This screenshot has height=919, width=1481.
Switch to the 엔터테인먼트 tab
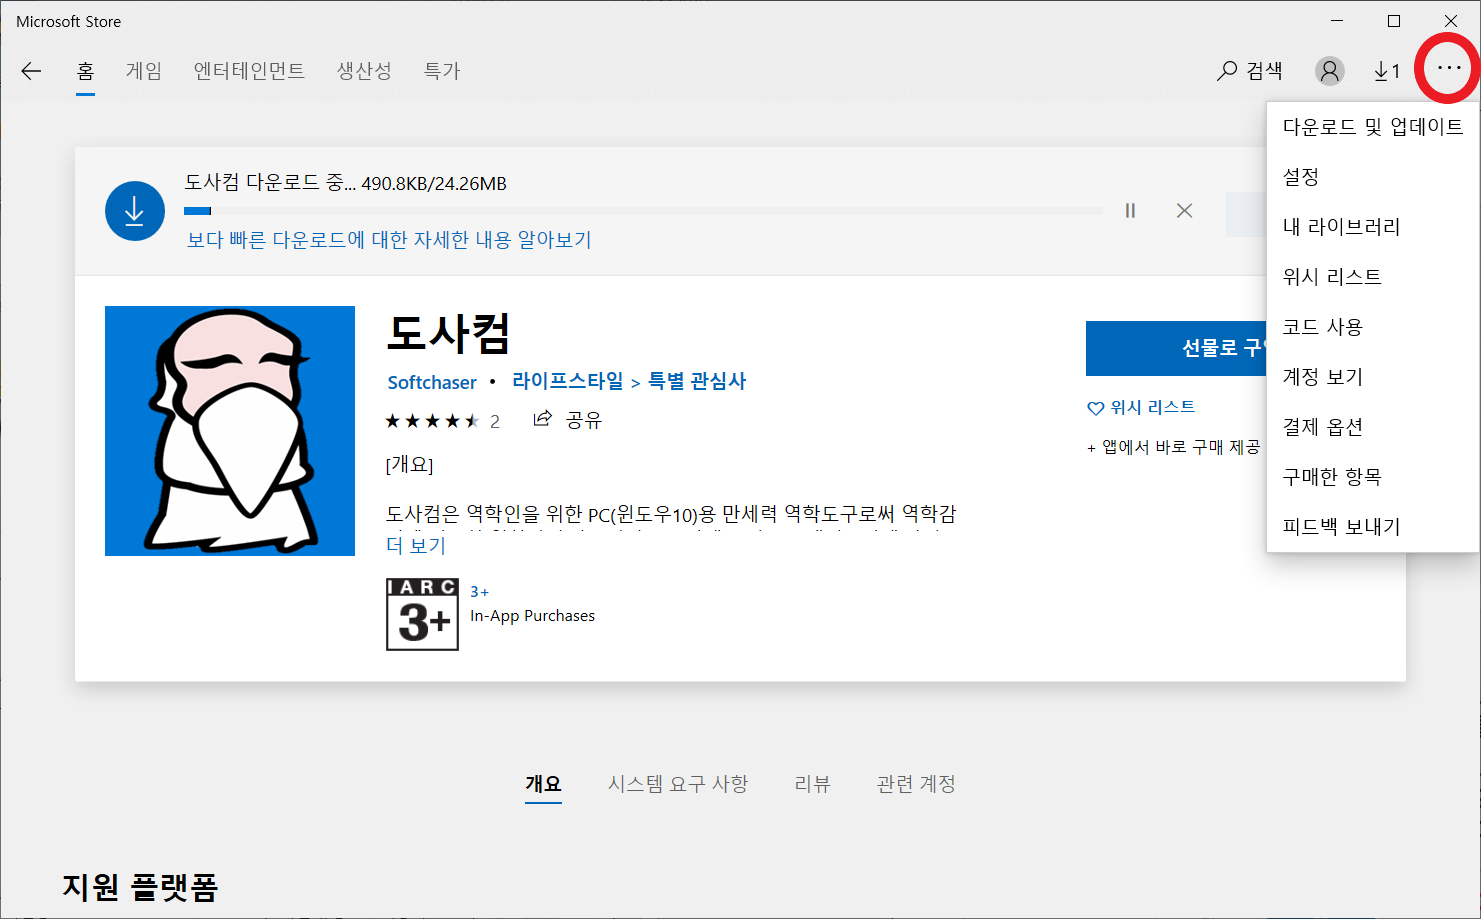pos(249,71)
